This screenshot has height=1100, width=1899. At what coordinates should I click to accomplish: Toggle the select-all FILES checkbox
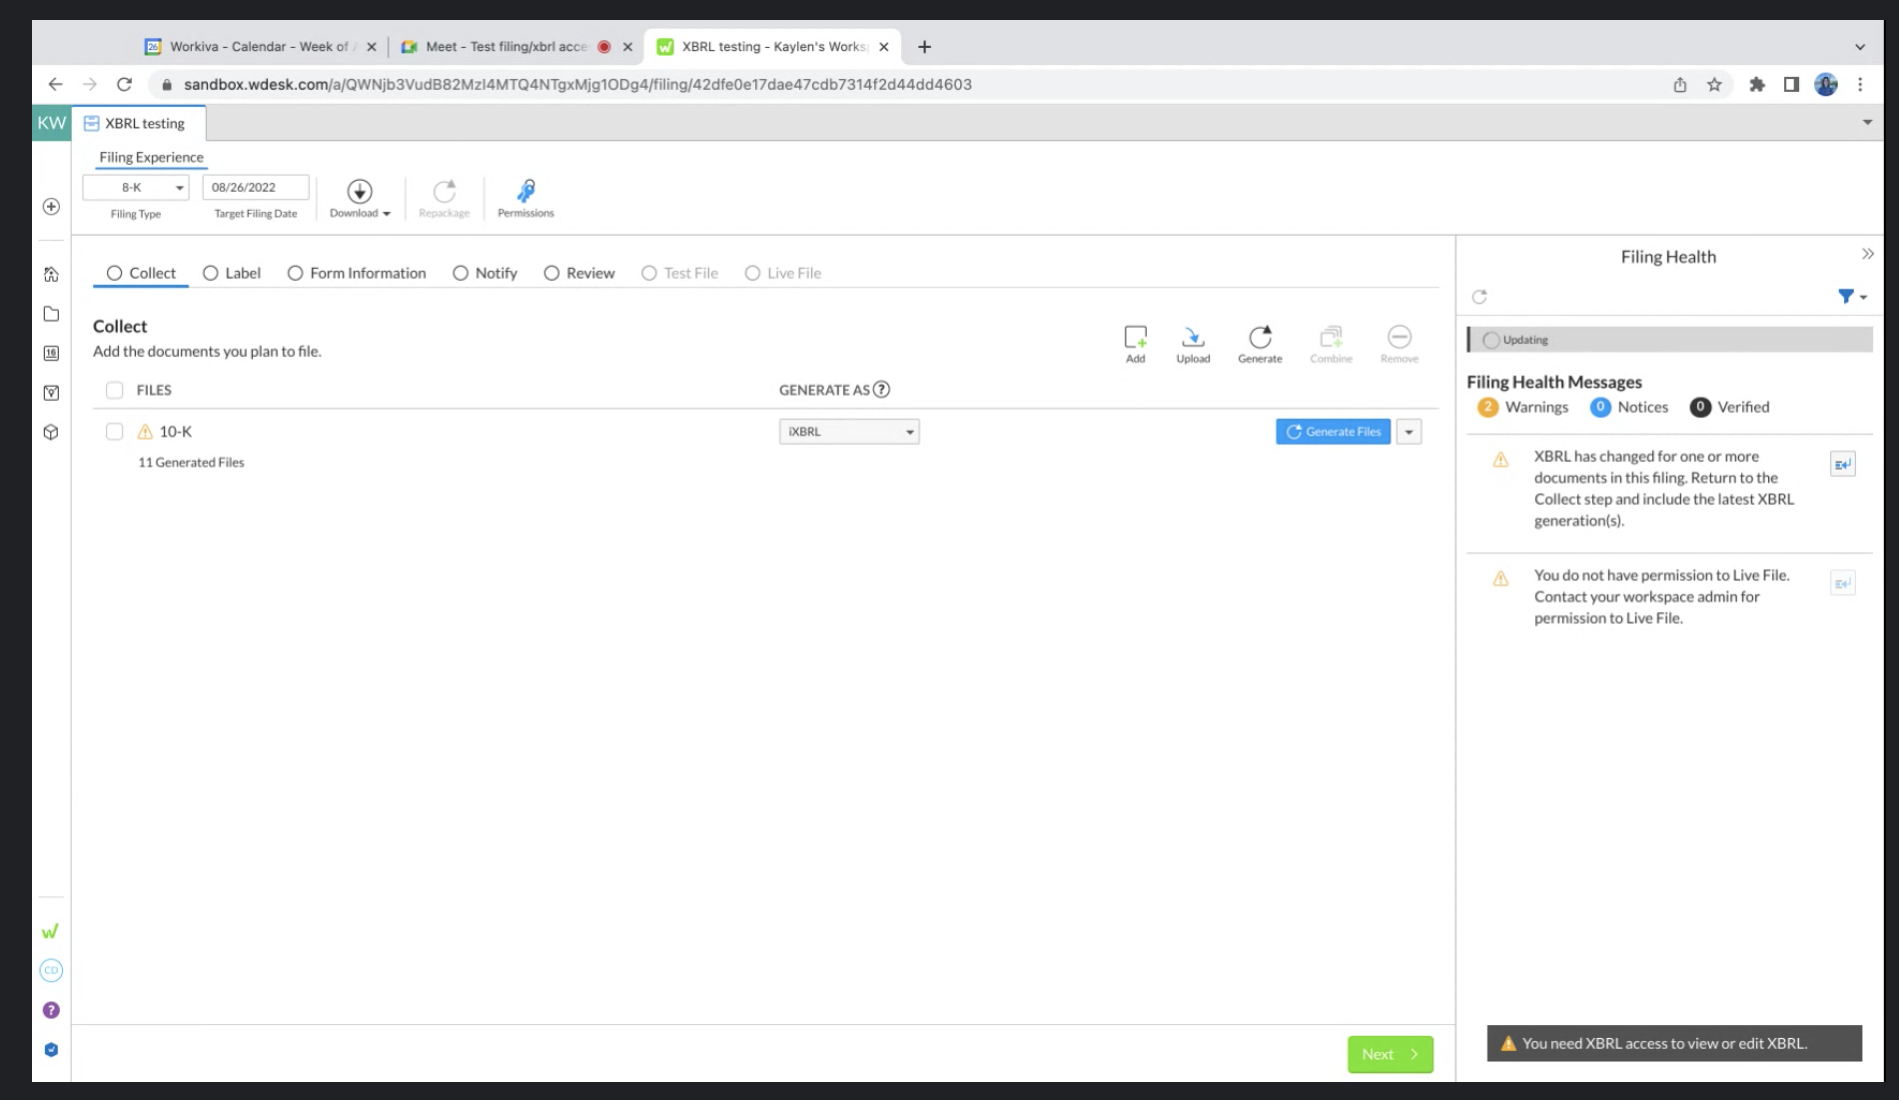114,390
